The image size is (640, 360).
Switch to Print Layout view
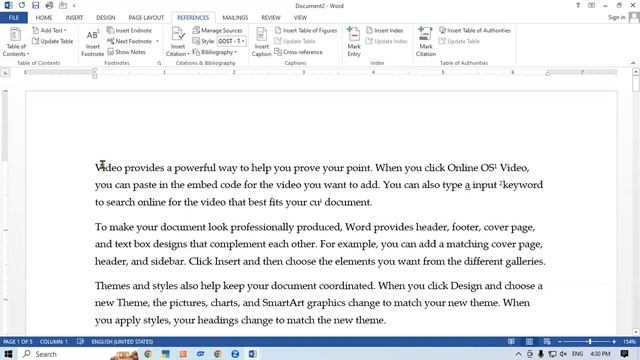pyautogui.click(x=529, y=342)
